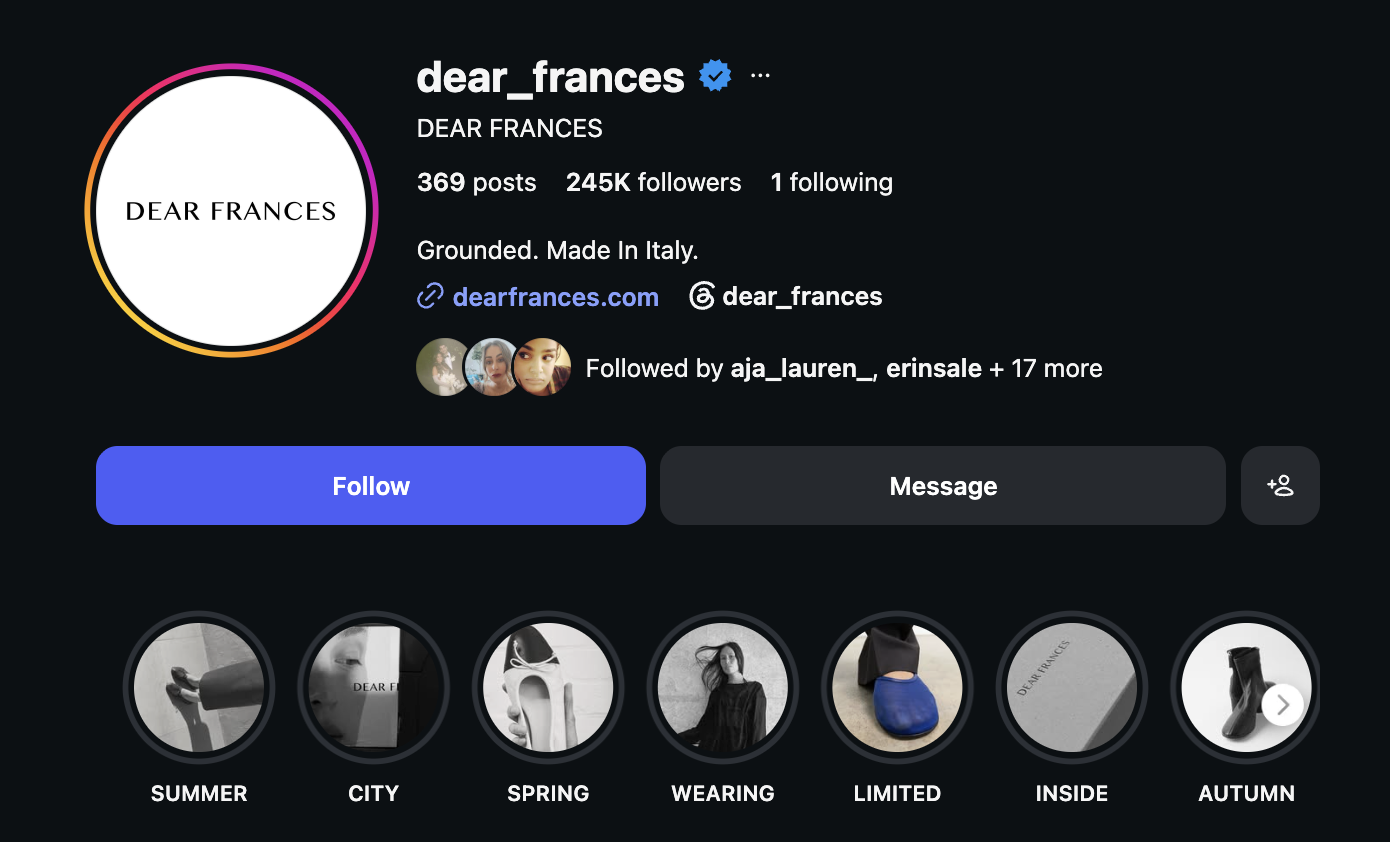This screenshot has width=1390, height=842.
Task: Open the DEAR FRANCES profile picture story
Action: (231, 211)
